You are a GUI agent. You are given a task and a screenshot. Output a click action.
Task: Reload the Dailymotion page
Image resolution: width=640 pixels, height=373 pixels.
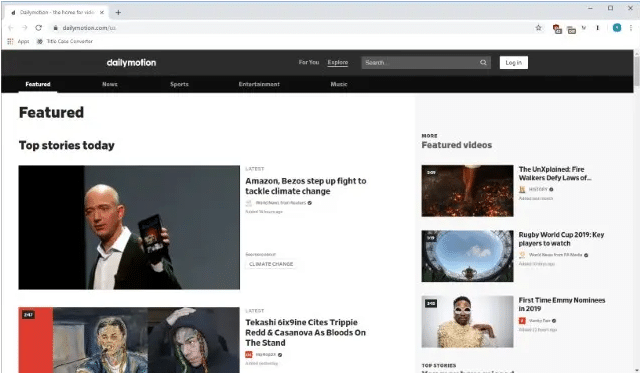[x=38, y=28]
